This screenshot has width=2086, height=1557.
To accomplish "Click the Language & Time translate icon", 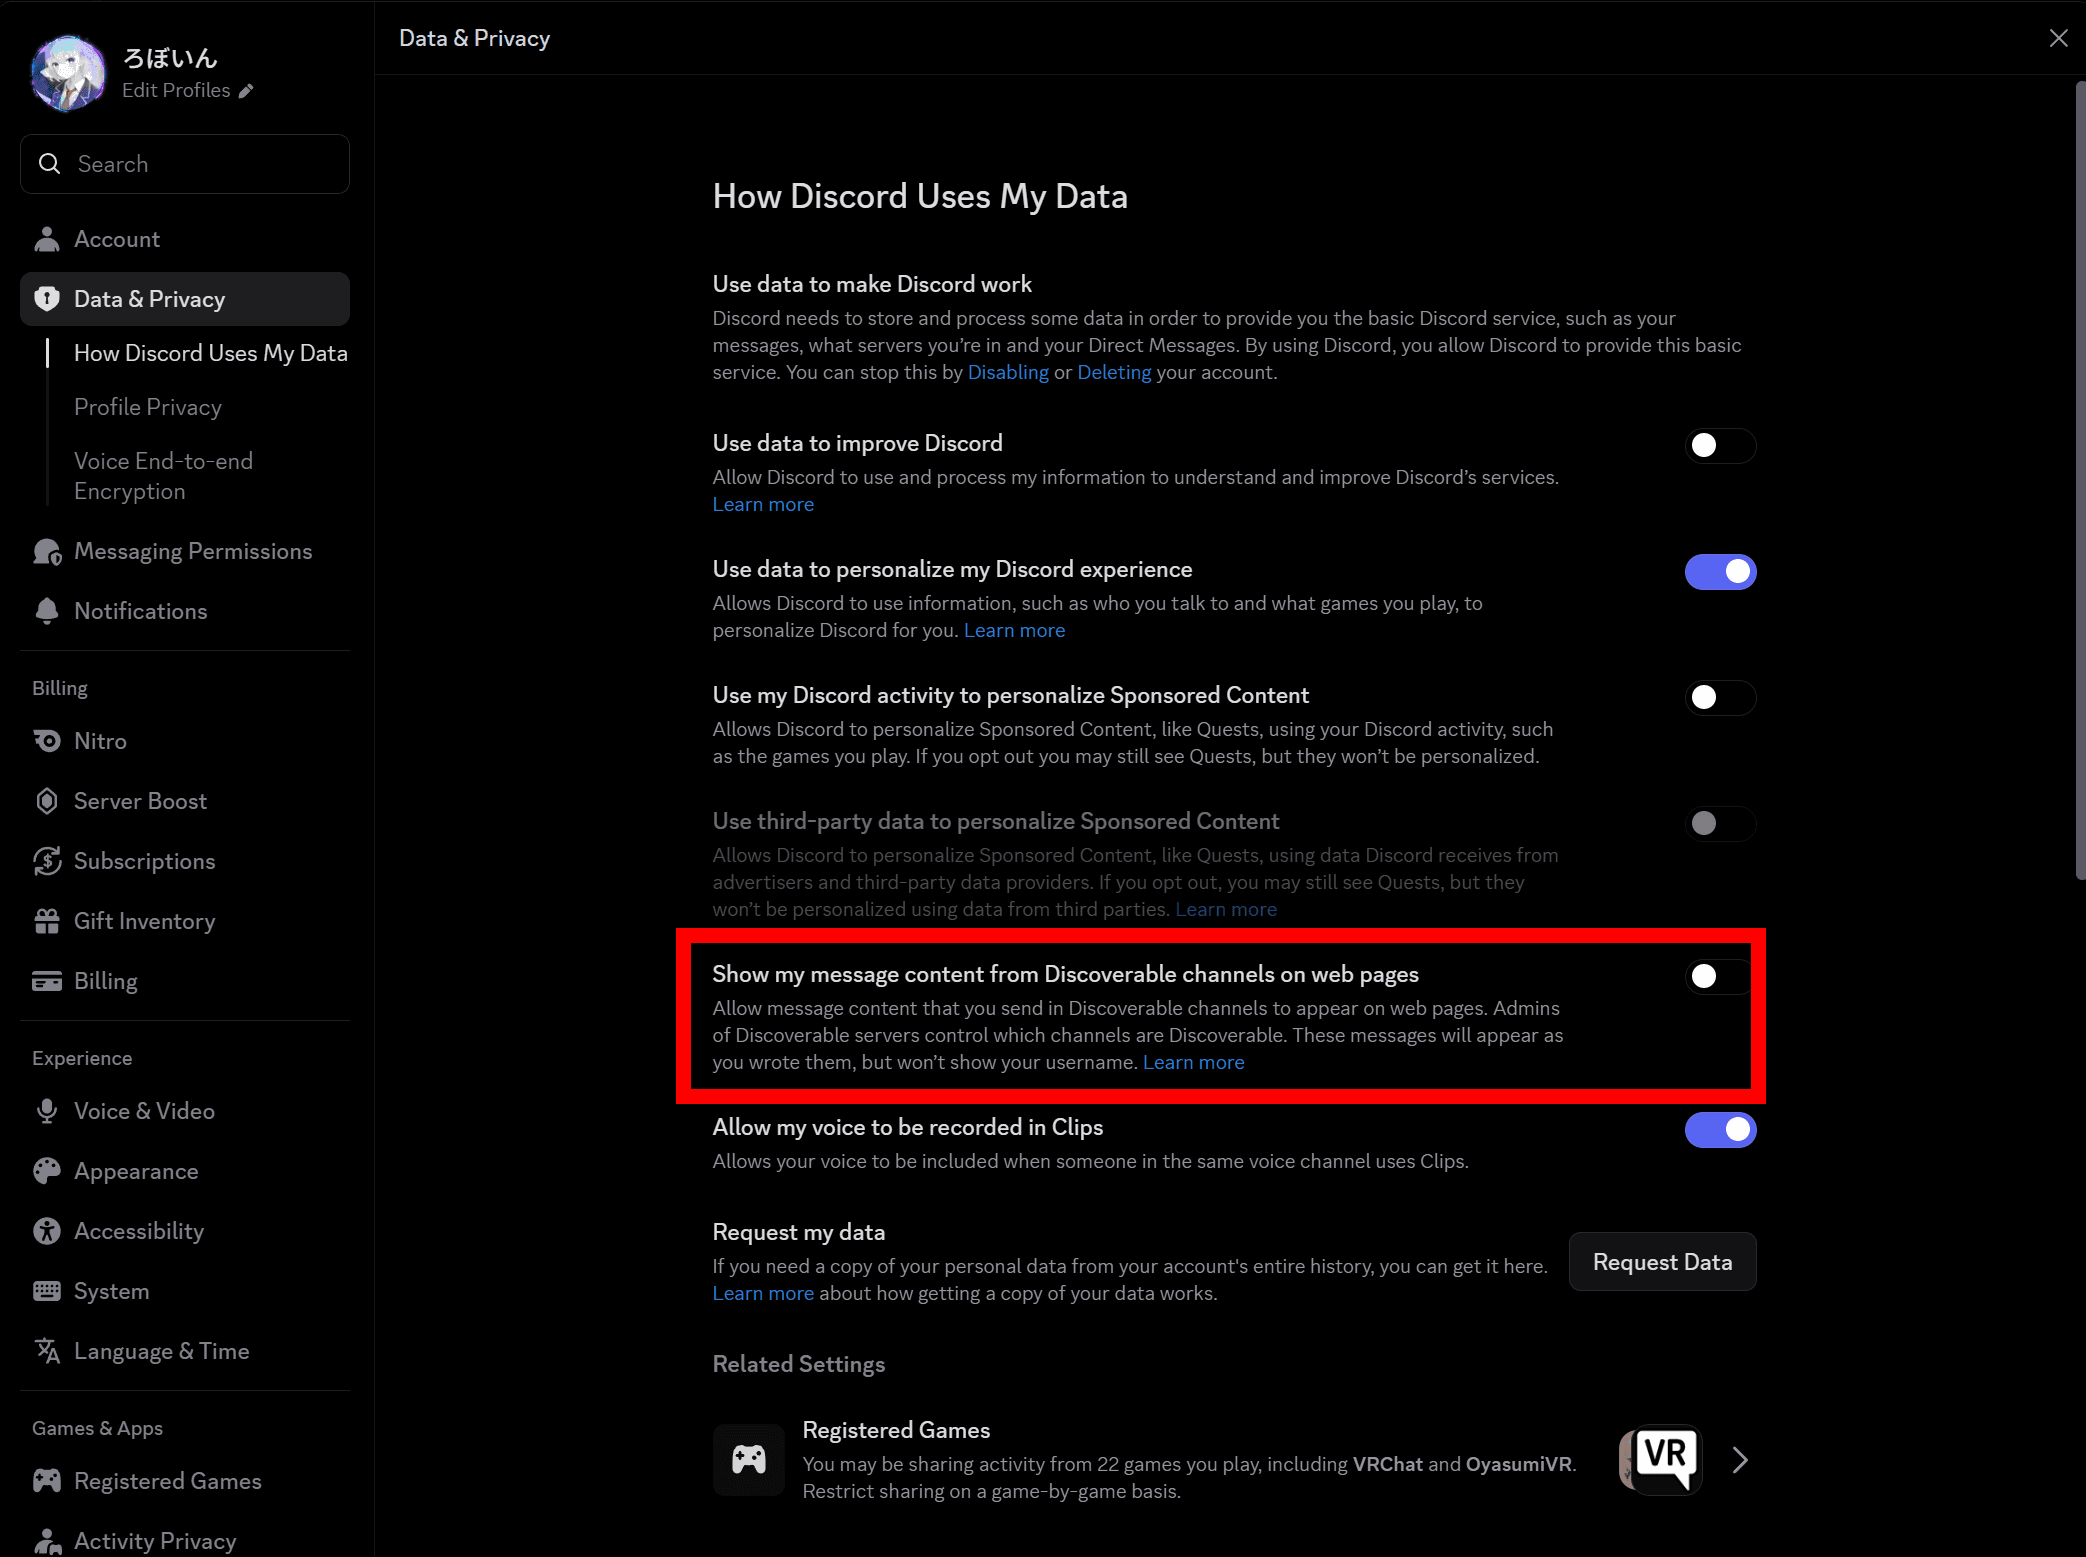I will pos(46,1351).
